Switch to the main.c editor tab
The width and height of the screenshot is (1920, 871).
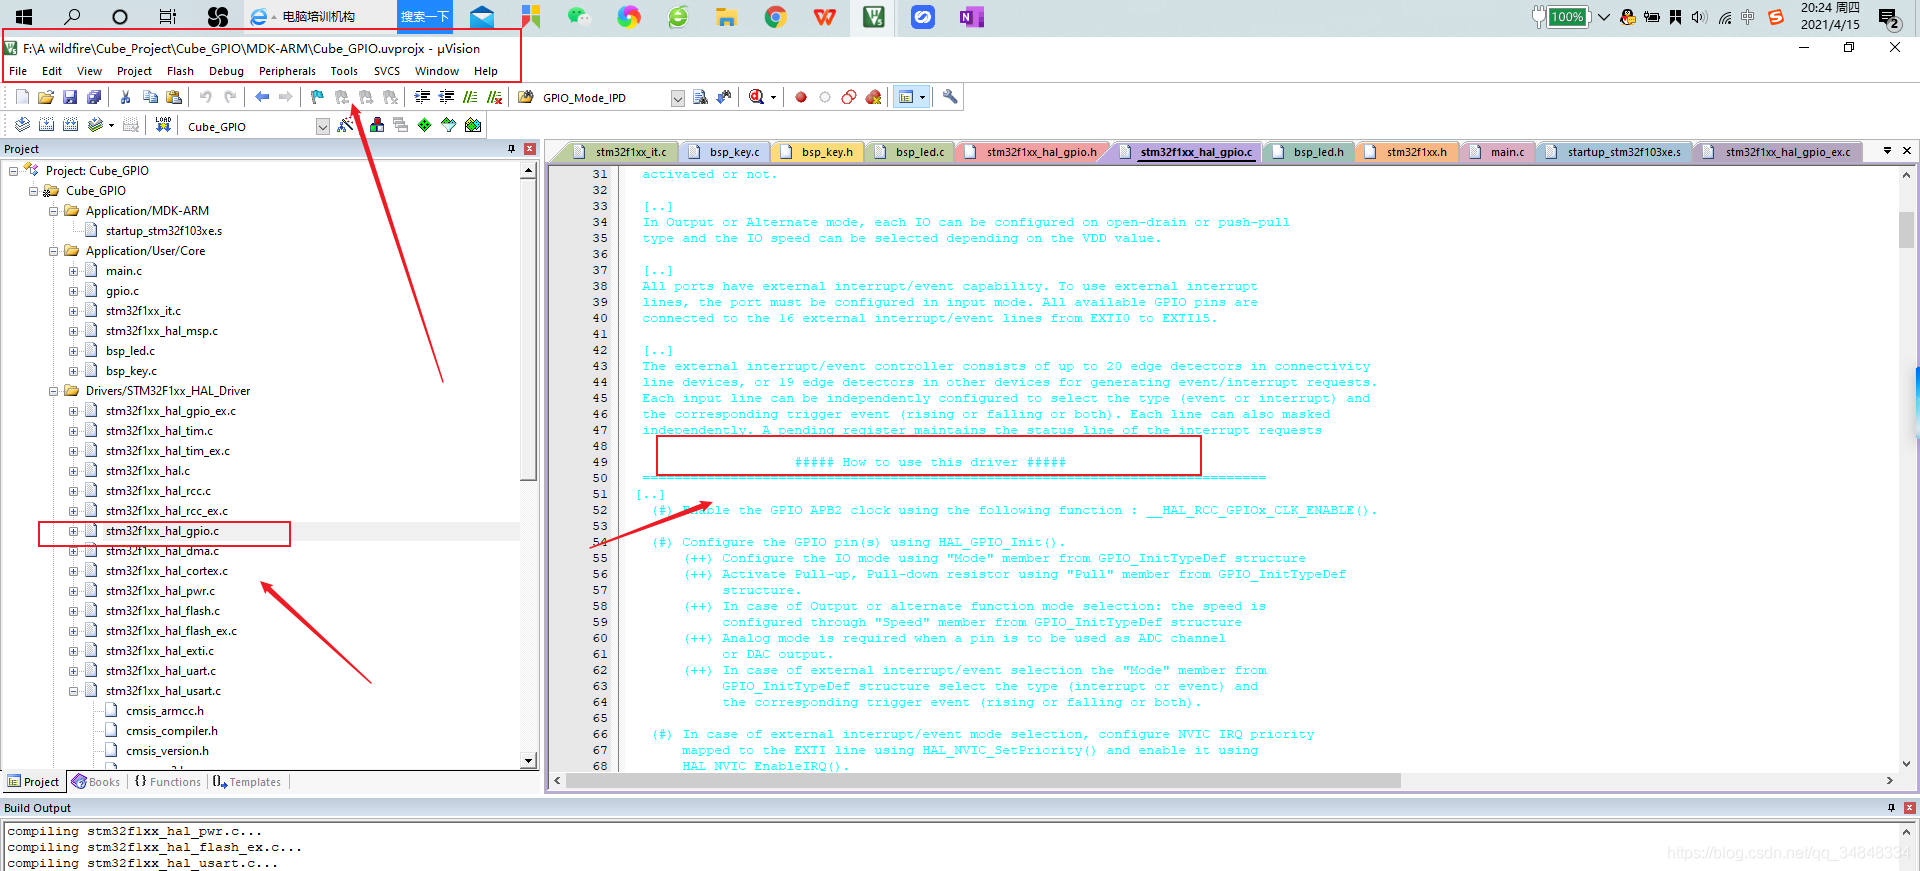[1500, 152]
